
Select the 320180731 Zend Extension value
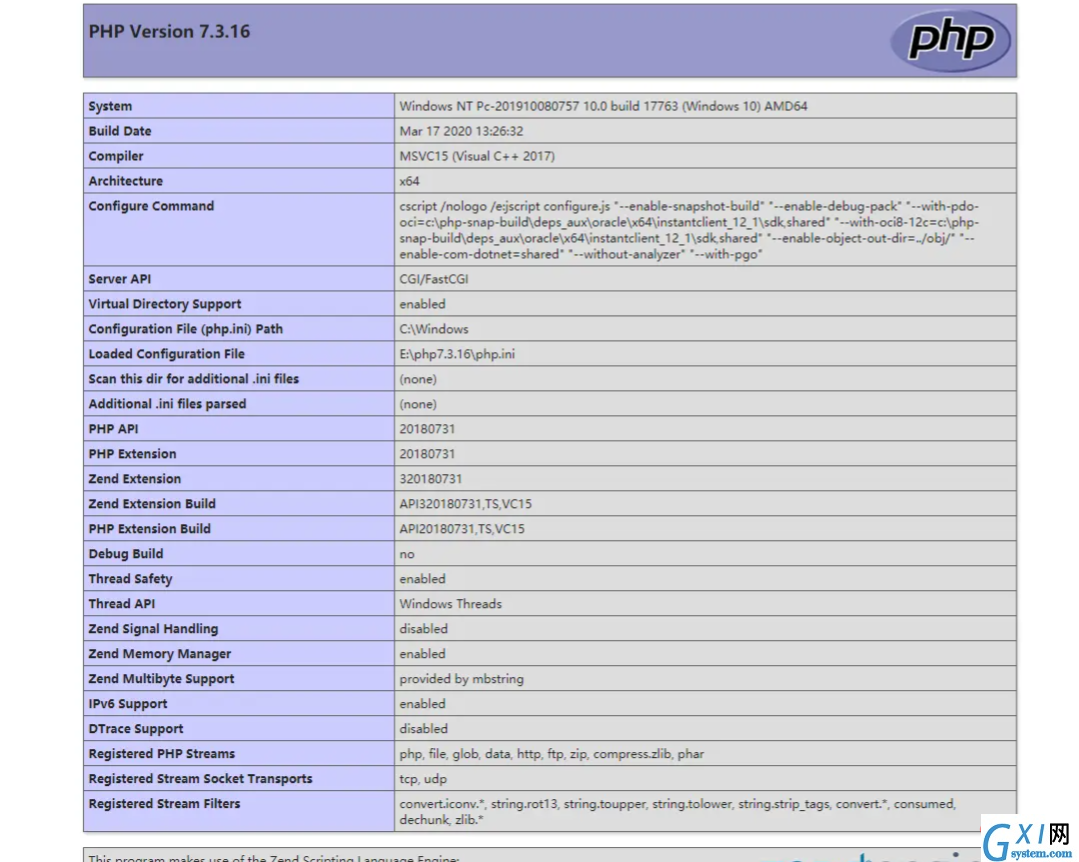point(430,479)
